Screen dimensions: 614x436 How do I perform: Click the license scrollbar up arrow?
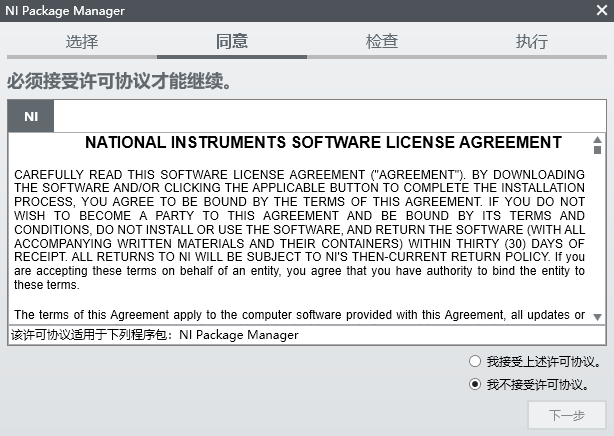click(x=597, y=139)
